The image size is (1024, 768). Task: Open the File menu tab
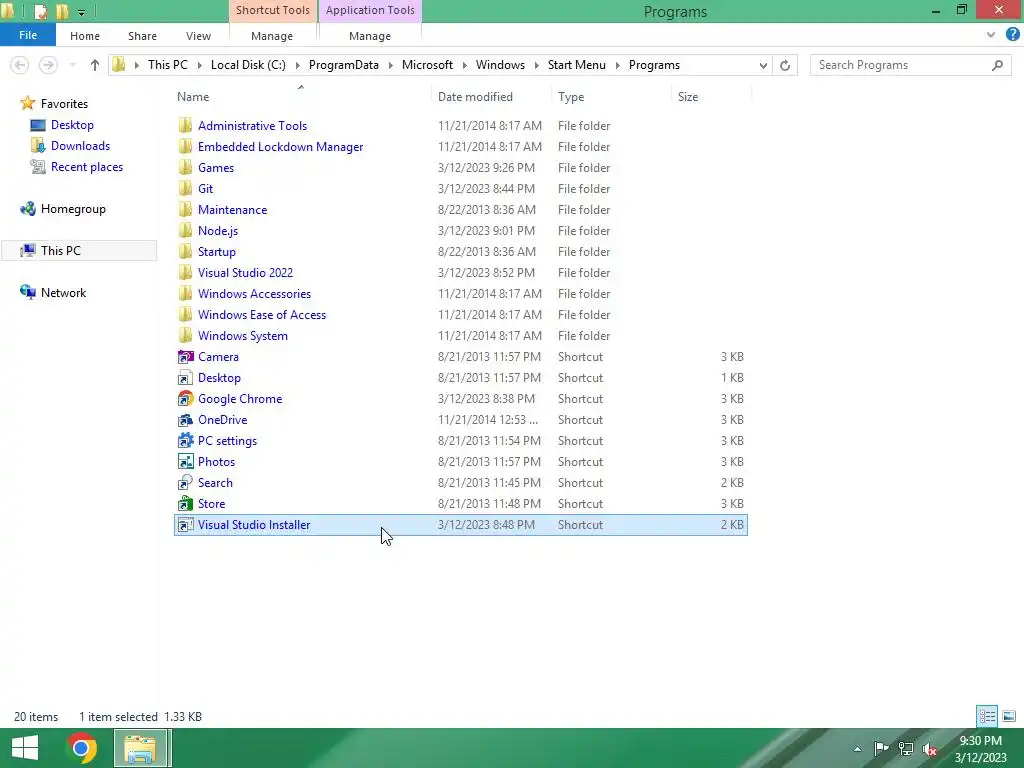28,35
